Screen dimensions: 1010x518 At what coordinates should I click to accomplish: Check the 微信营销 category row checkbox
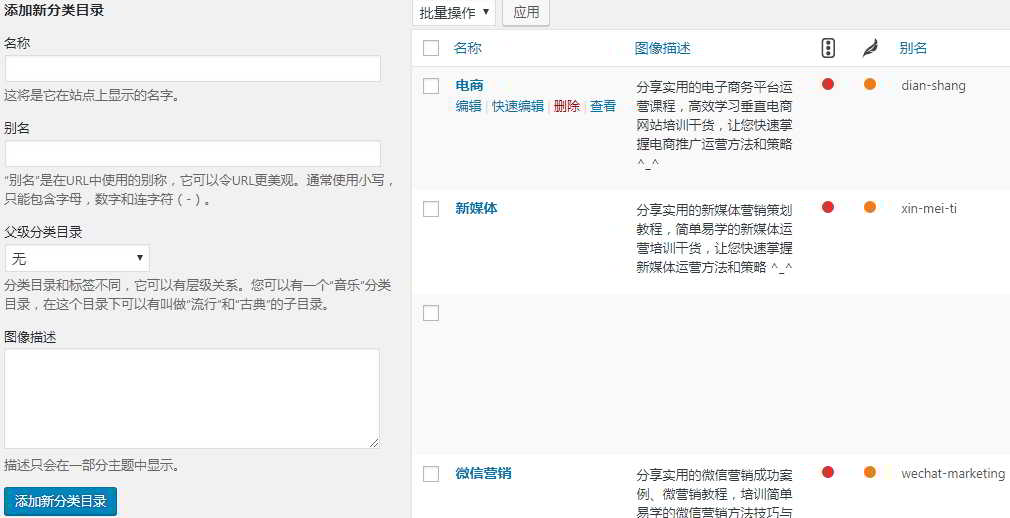click(x=431, y=474)
